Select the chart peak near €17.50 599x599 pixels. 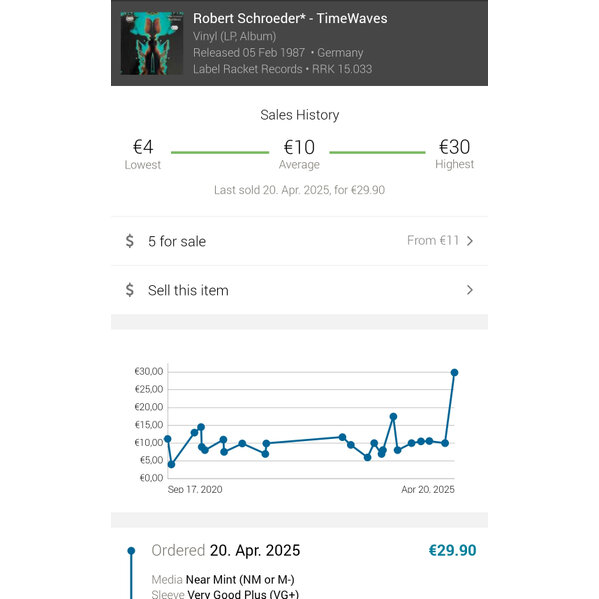[393, 416]
